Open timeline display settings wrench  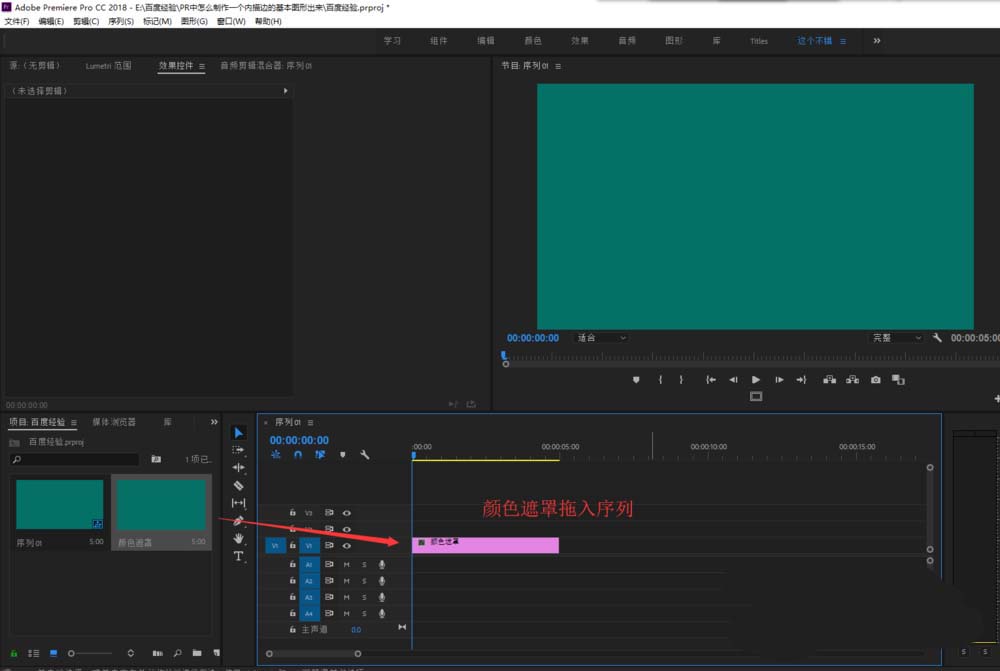point(365,455)
